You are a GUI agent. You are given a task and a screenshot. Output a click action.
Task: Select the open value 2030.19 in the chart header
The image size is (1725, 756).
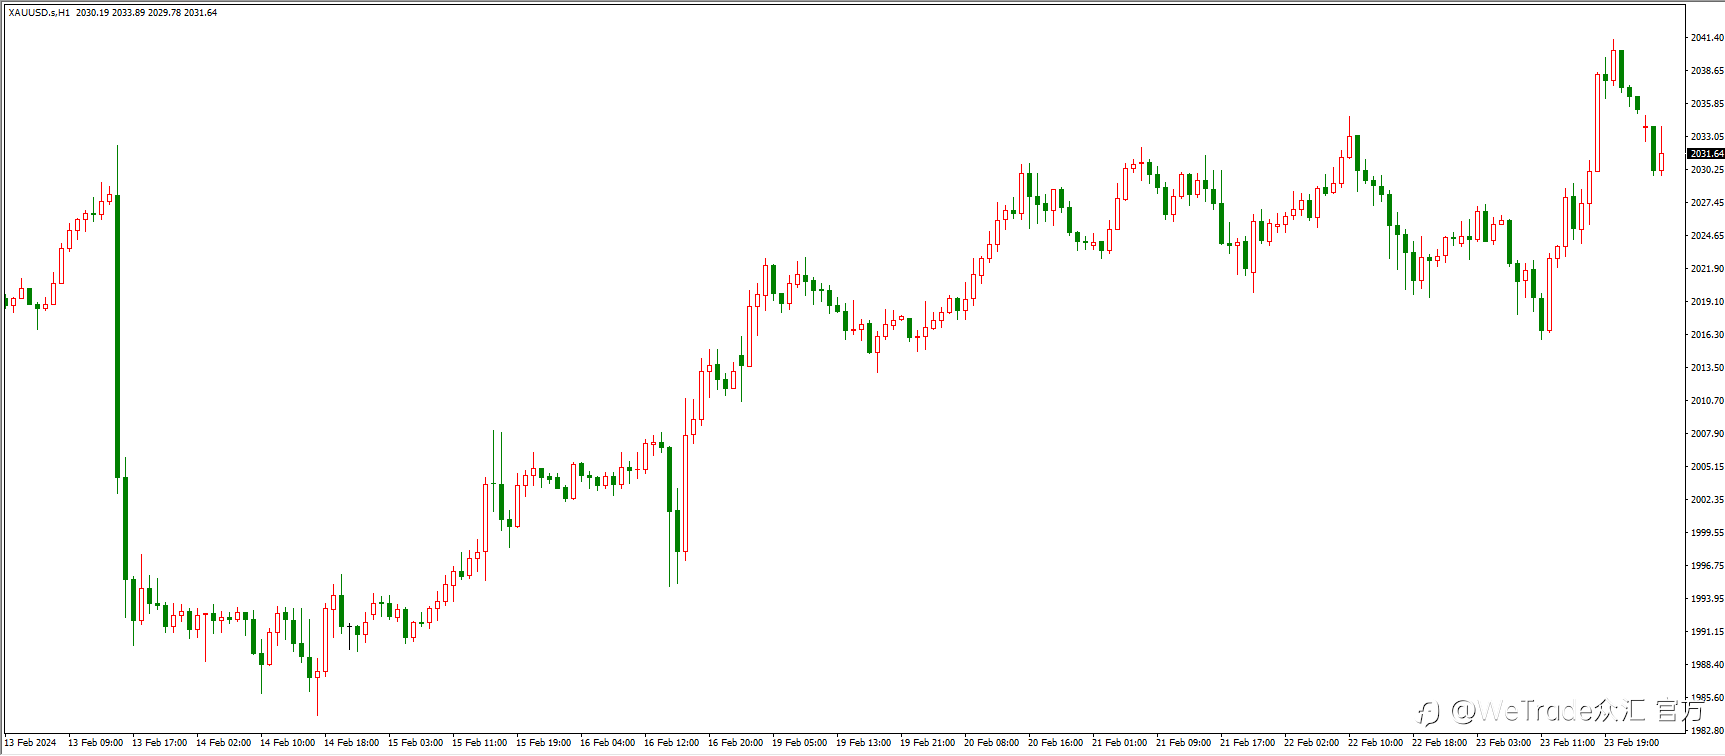pyautogui.click(x=92, y=13)
